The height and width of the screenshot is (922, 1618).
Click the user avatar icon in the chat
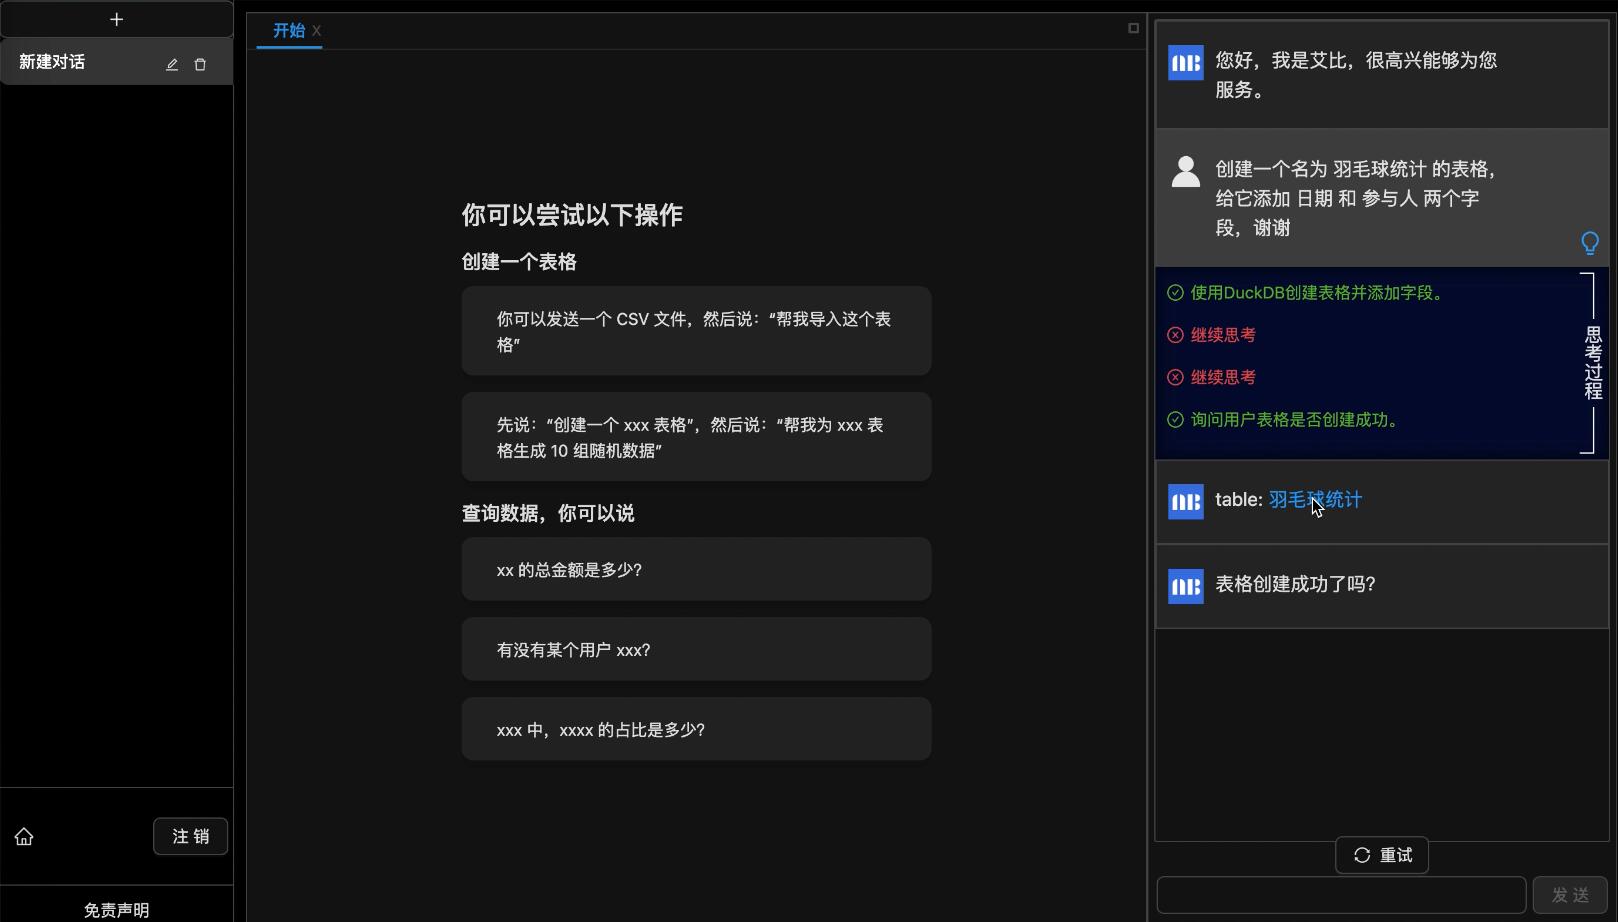pos(1185,172)
